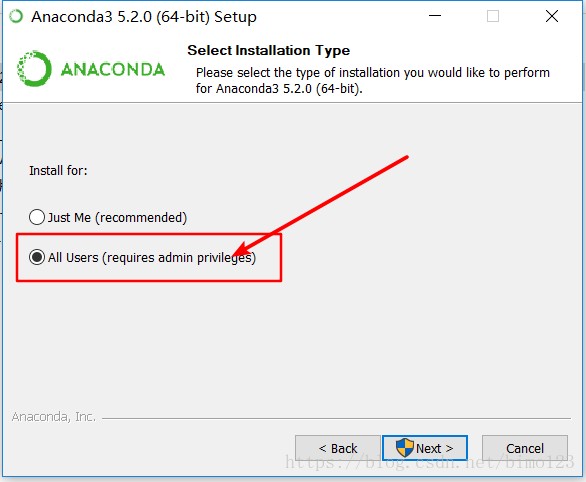Click the All Users admin privileges label
The width and height of the screenshot is (586, 482).
152,257
